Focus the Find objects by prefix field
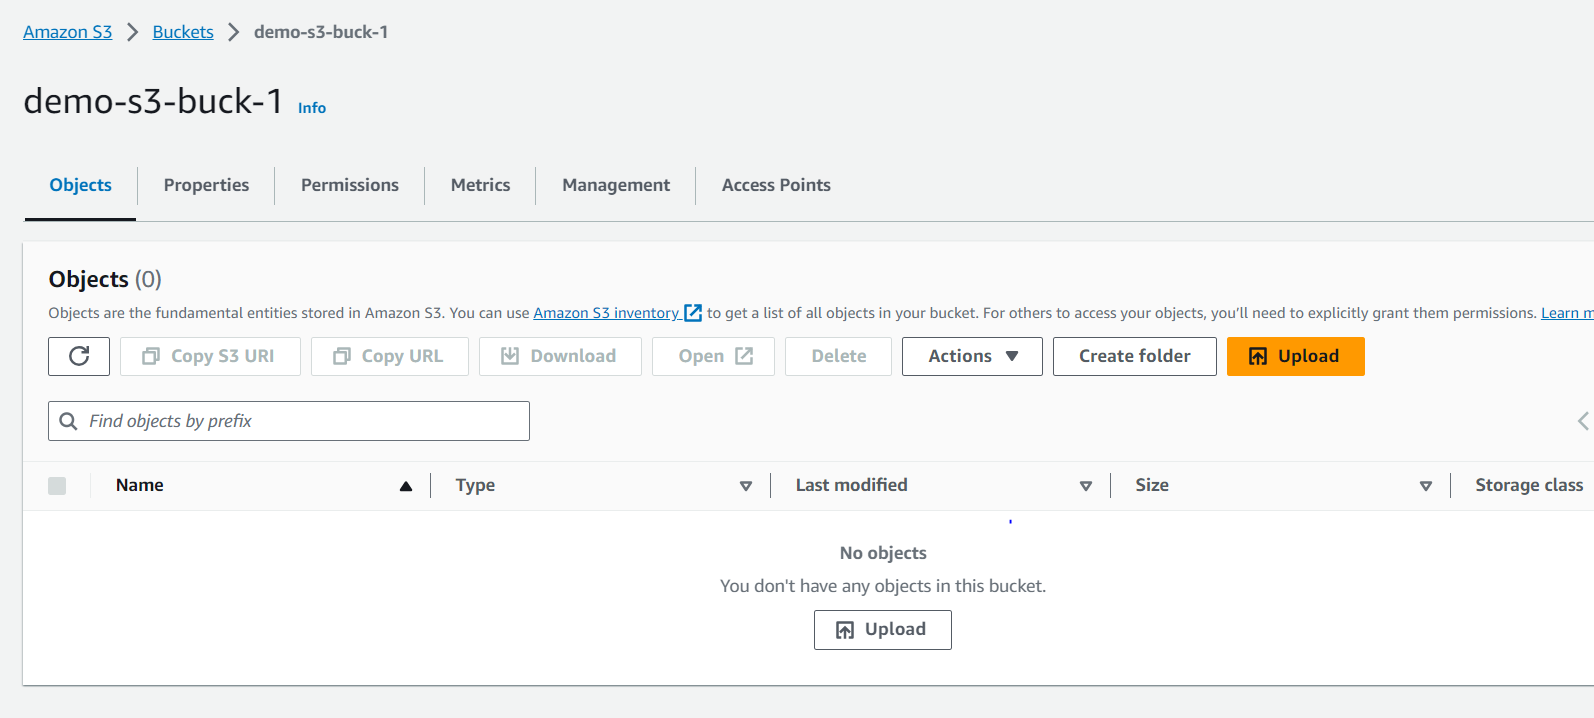1594x718 pixels. click(289, 421)
